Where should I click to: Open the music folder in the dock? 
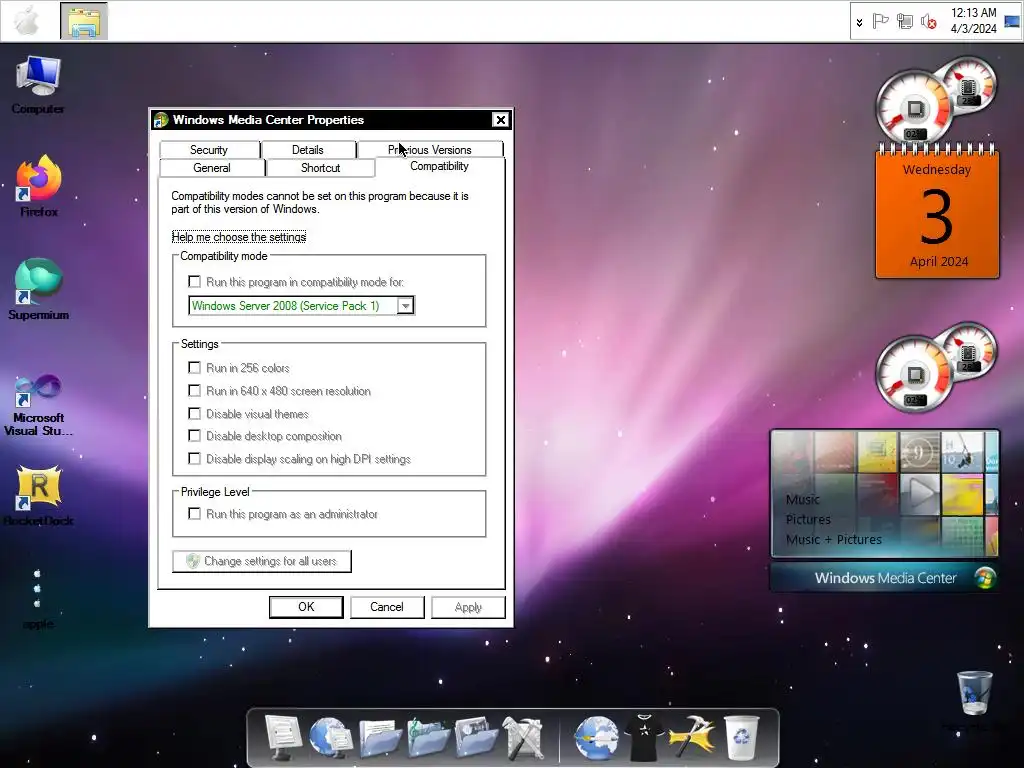(x=428, y=738)
